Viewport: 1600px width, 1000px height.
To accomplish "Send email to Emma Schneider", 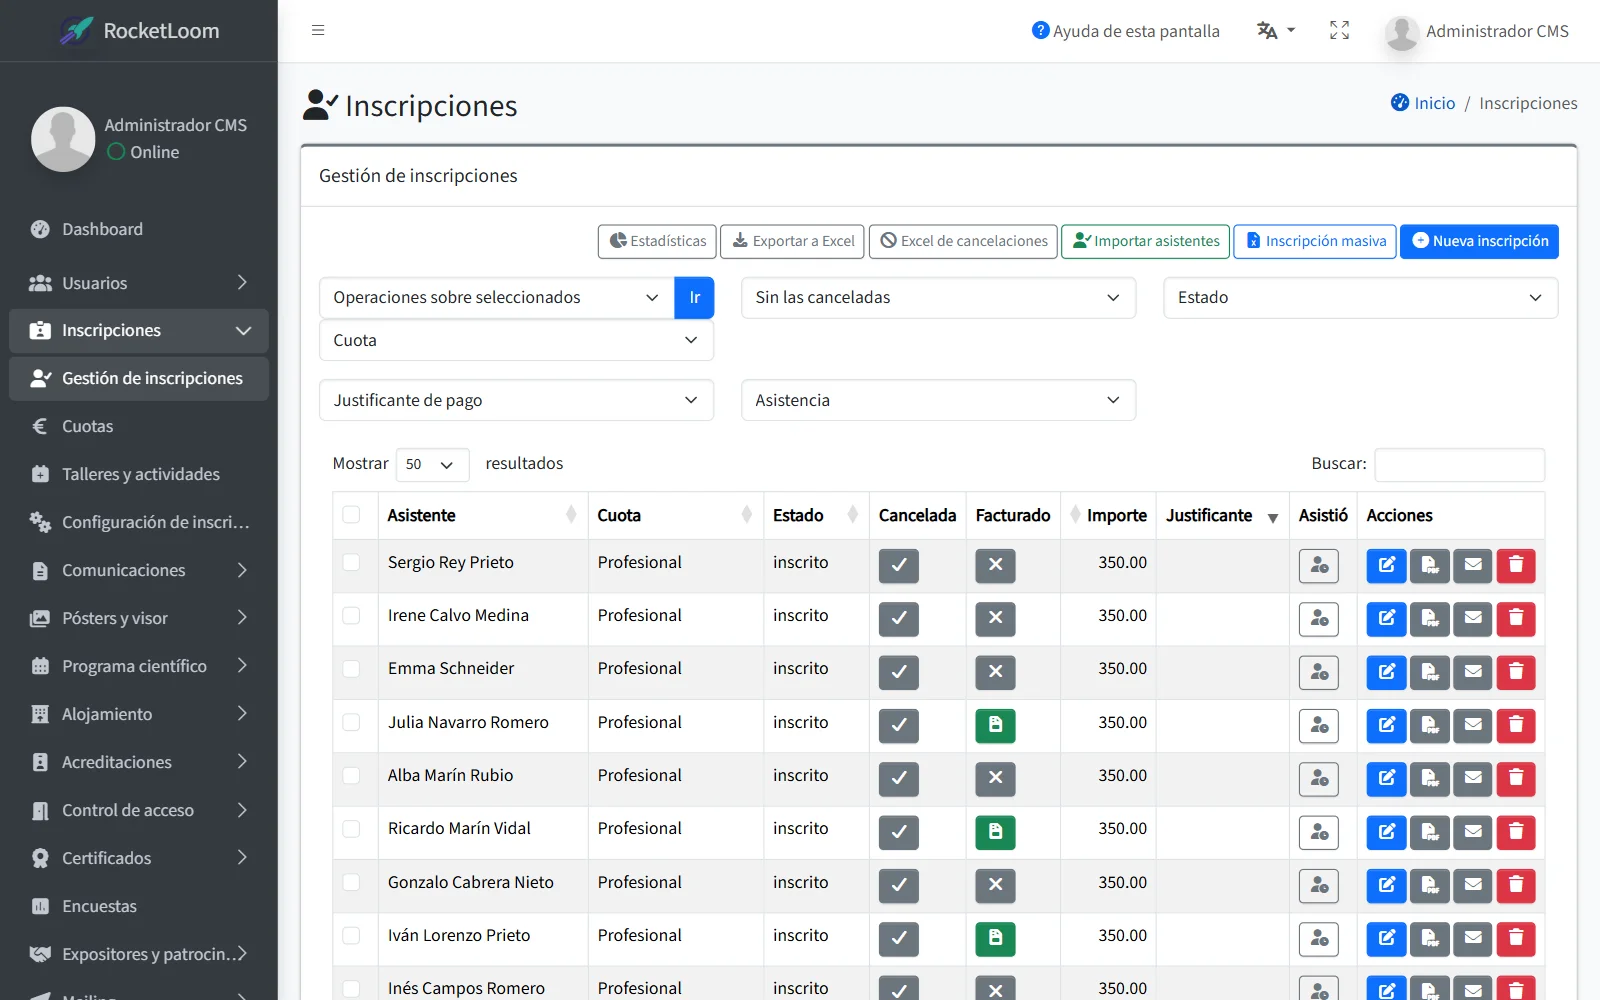I will point(1473,671).
